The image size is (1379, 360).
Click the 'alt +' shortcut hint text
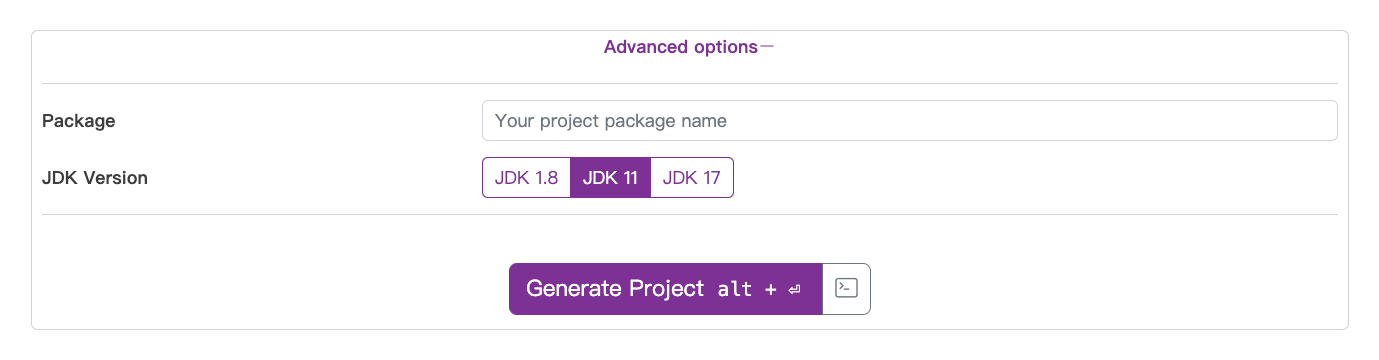748,290
